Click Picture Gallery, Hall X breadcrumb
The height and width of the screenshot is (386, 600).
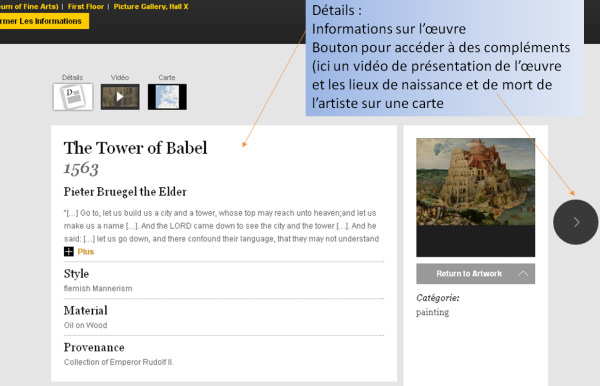pos(151,7)
